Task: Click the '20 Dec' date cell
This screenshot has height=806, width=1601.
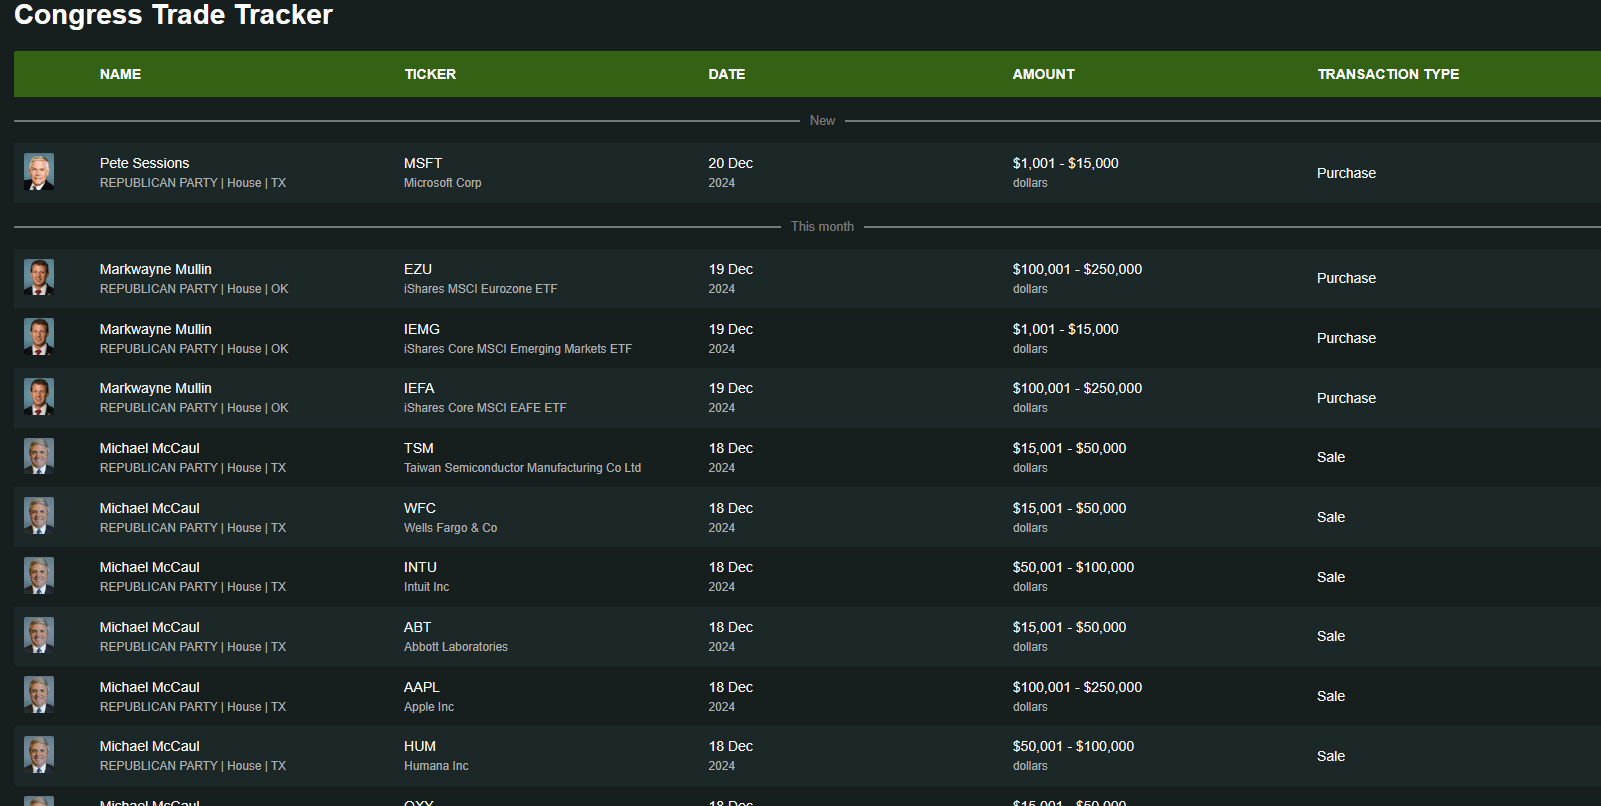Action: click(731, 163)
